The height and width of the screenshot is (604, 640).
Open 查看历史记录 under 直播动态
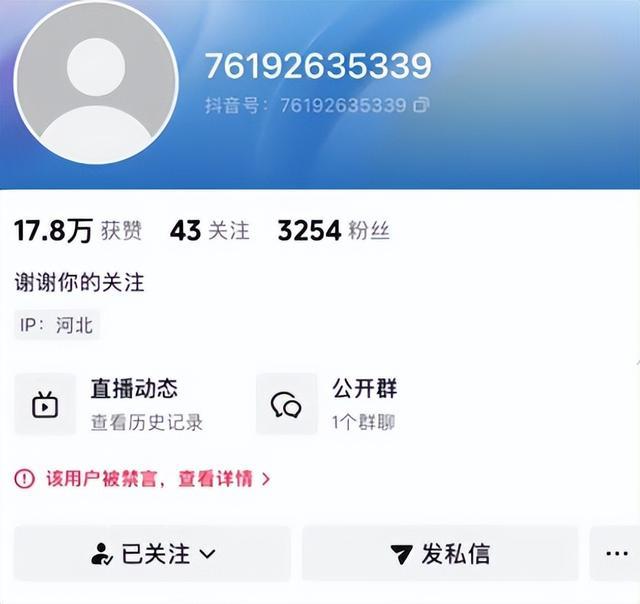click(x=147, y=422)
